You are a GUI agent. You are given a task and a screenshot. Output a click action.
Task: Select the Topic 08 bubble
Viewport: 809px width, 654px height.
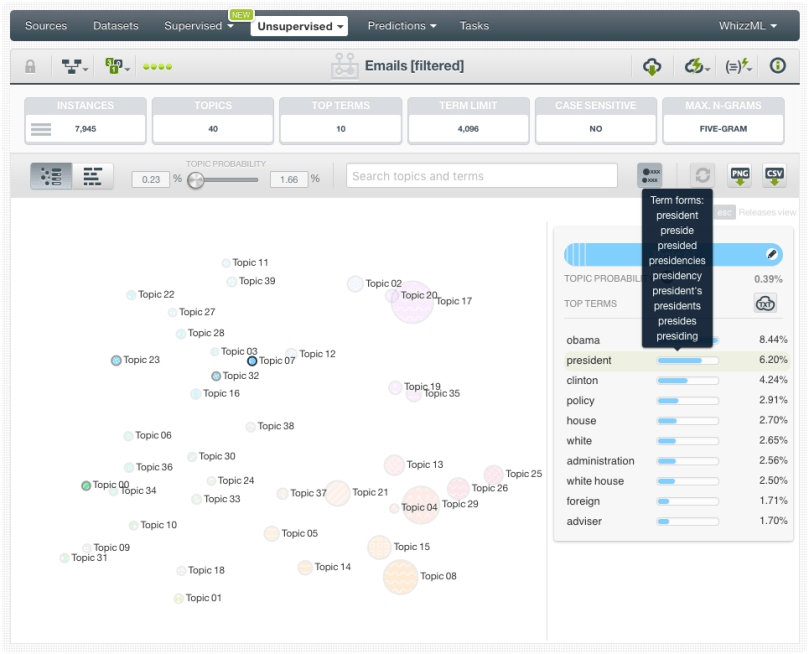(x=400, y=577)
